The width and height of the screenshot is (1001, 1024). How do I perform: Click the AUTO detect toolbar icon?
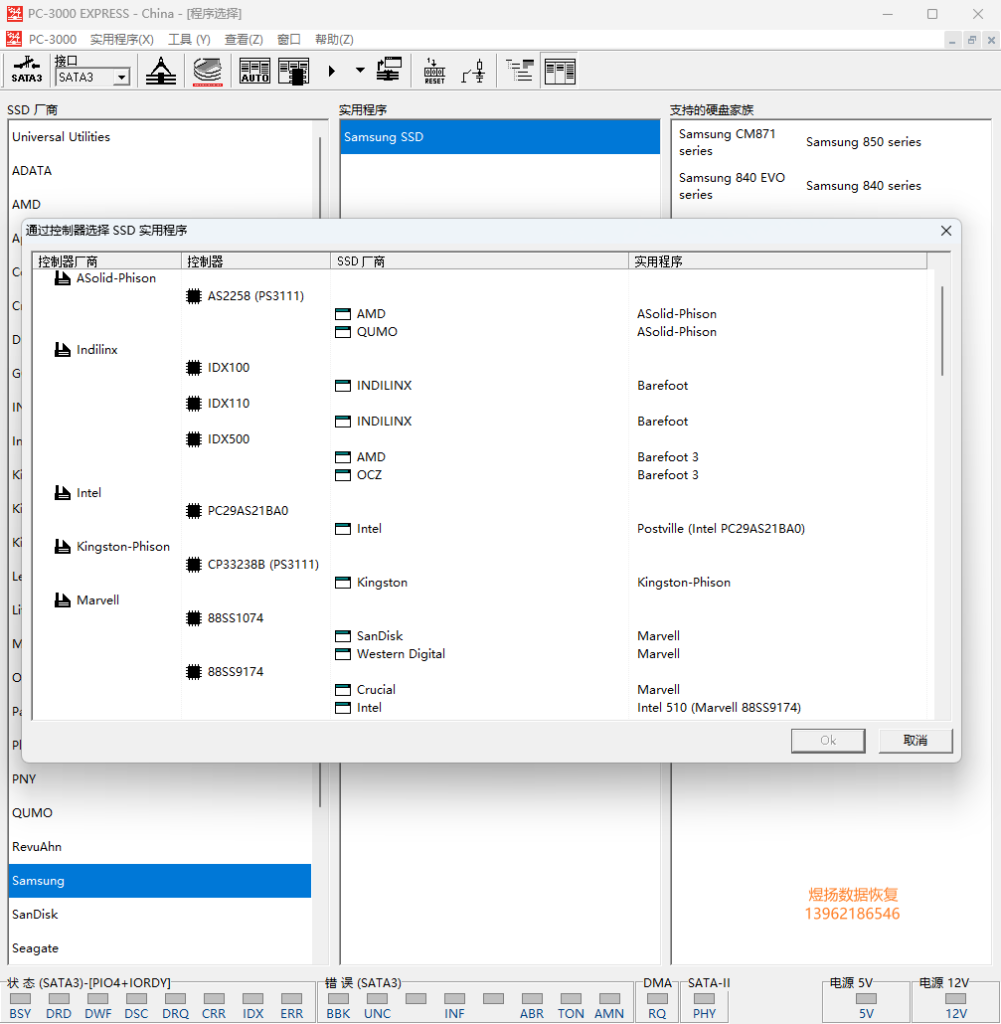click(x=255, y=71)
